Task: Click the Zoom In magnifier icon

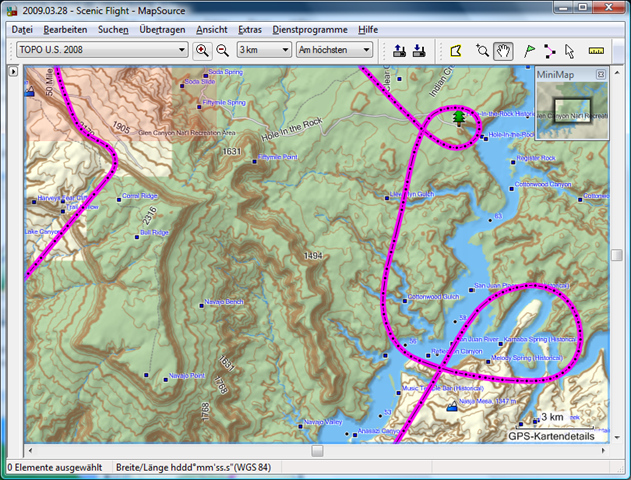Action: (x=203, y=50)
